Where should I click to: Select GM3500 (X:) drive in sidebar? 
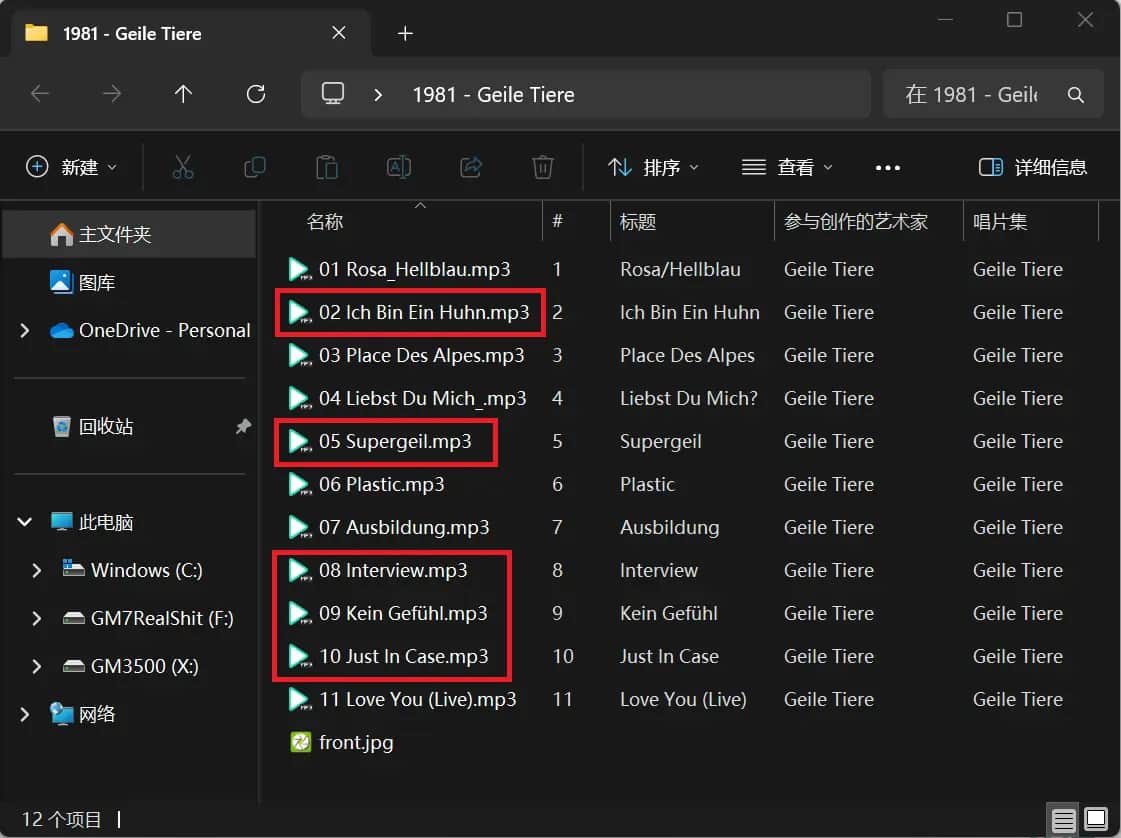tap(129, 666)
